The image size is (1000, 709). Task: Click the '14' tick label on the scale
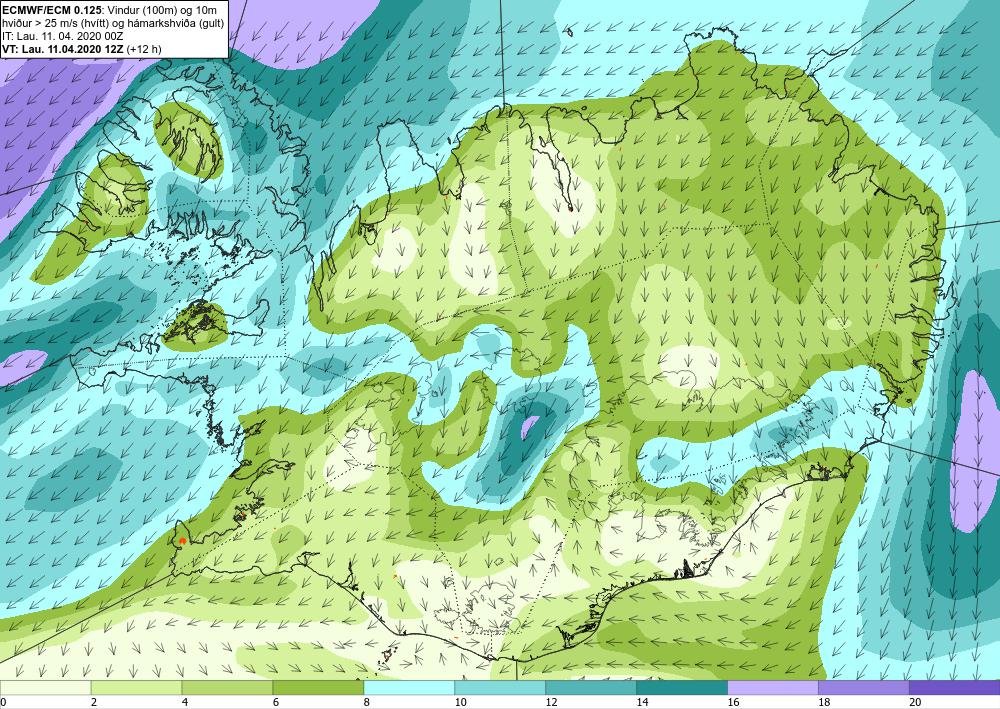click(642, 702)
